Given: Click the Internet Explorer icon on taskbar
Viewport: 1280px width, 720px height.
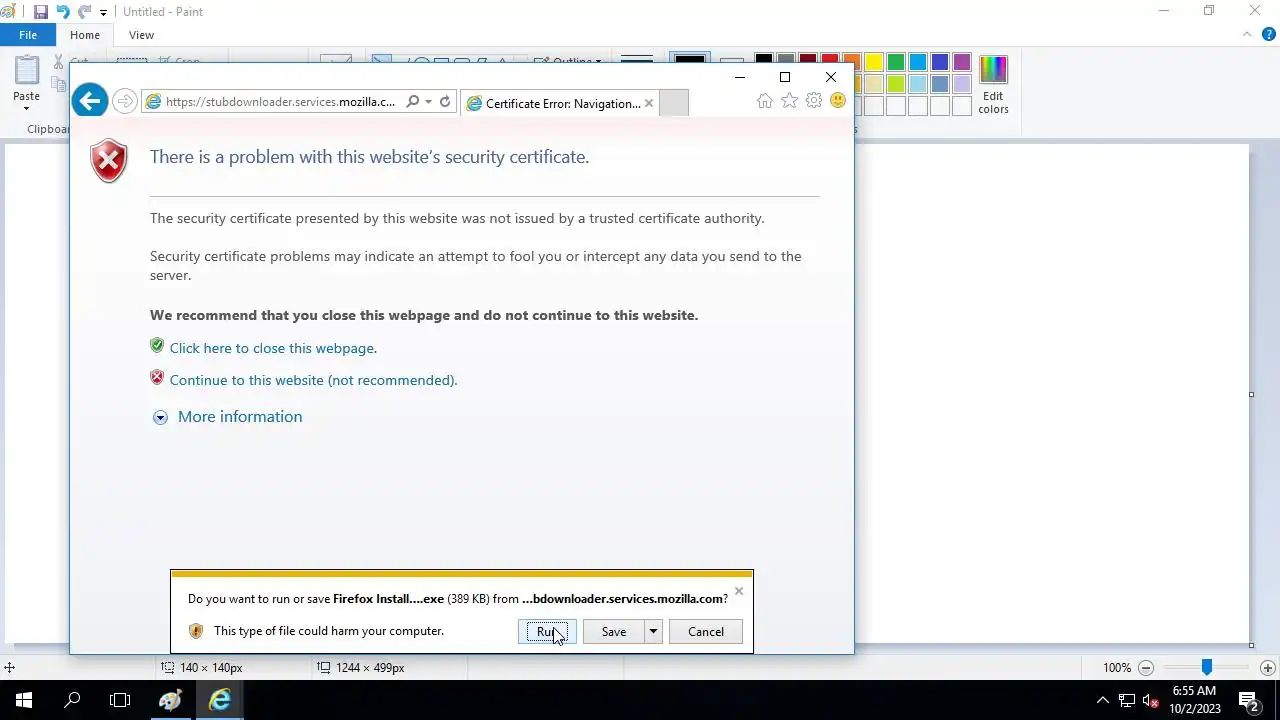Looking at the screenshot, I should (219, 700).
